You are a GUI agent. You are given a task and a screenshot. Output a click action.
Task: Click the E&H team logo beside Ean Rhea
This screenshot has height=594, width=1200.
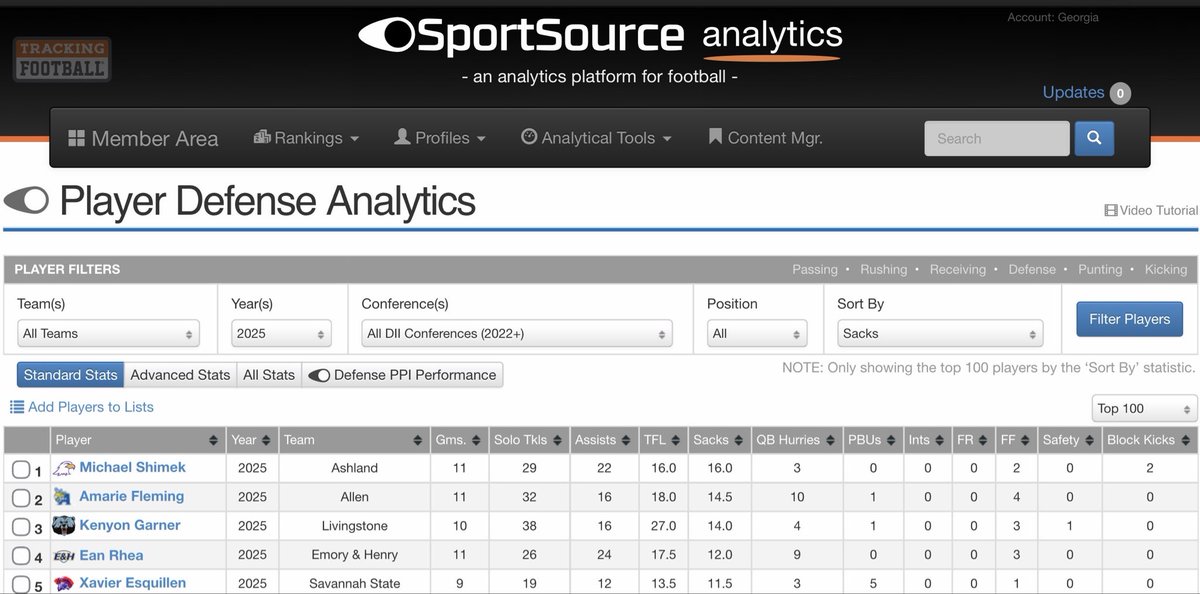[63, 555]
